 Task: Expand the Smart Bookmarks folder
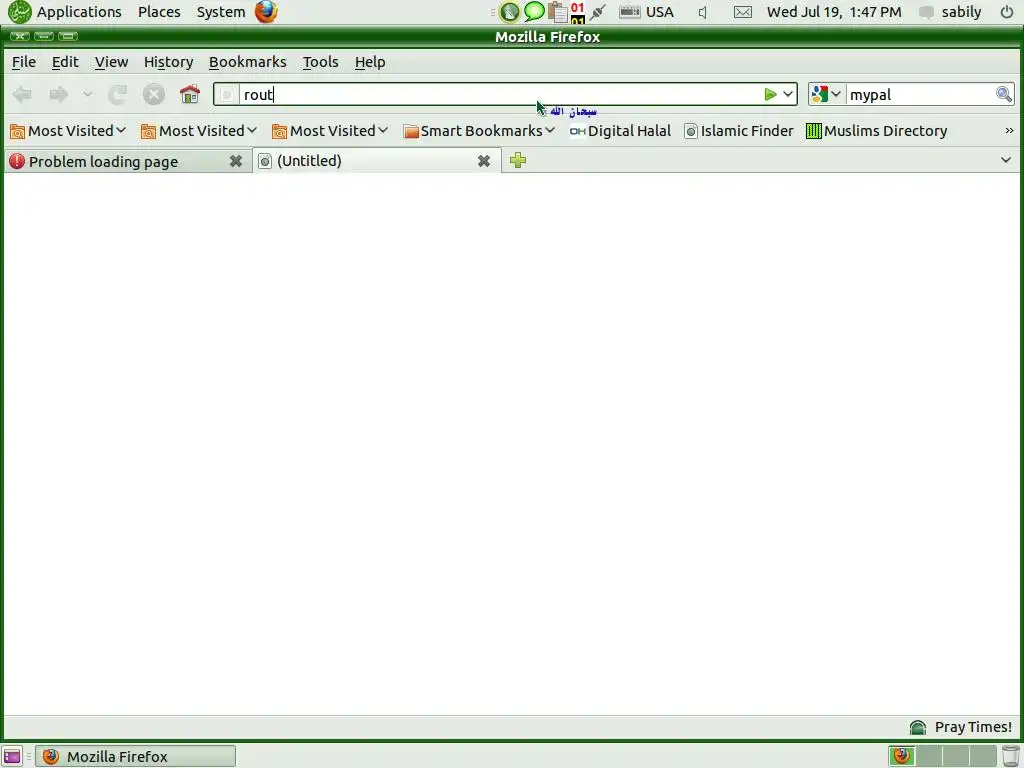(x=479, y=131)
